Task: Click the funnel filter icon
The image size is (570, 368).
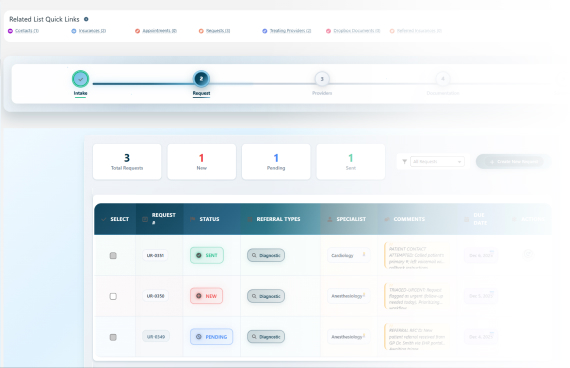Action: pyautogui.click(x=404, y=161)
